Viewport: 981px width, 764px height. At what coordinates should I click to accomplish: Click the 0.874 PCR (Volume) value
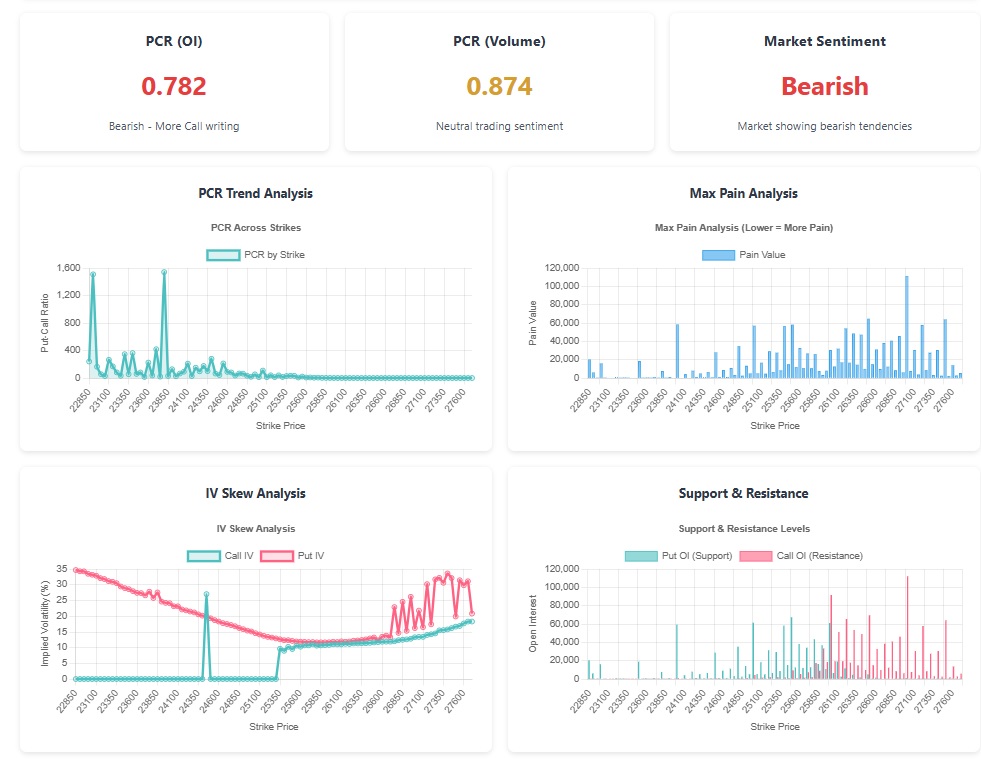tap(499, 86)
